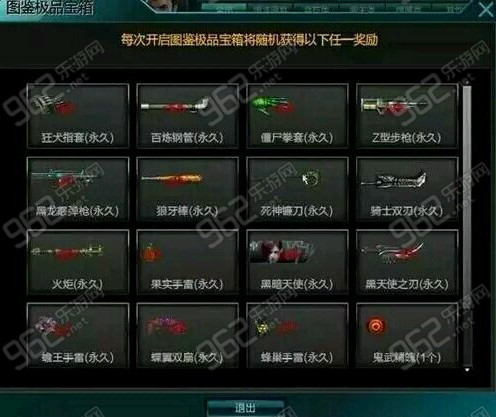Select the 死神镰刀(永久) scythe item
This screenshot has height=417, width=496.
pyautogui.click(x=297, y=189)
